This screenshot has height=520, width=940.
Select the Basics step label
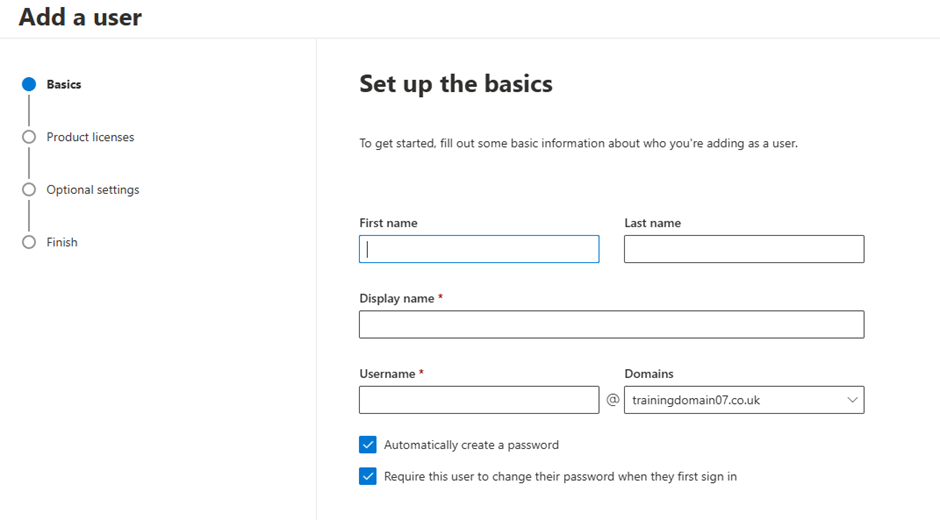click(64, 85)
